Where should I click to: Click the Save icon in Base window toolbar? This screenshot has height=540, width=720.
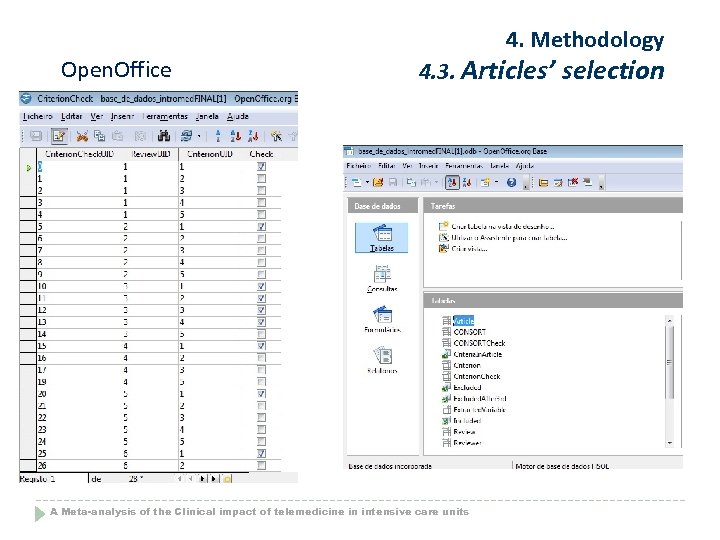(393, 182)
